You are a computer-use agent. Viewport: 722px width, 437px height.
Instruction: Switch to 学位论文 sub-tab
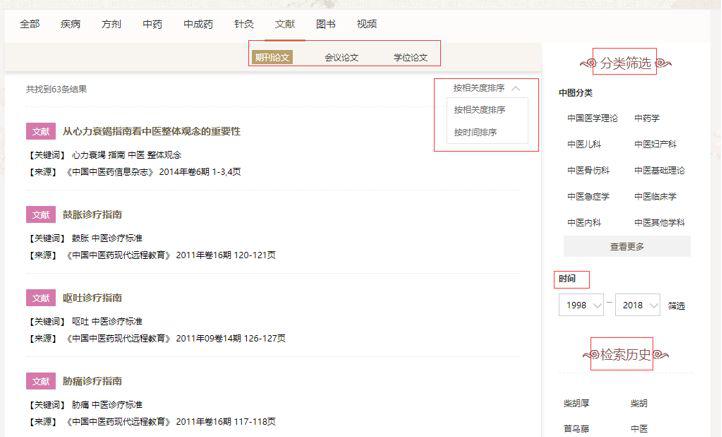coord(410,58)
